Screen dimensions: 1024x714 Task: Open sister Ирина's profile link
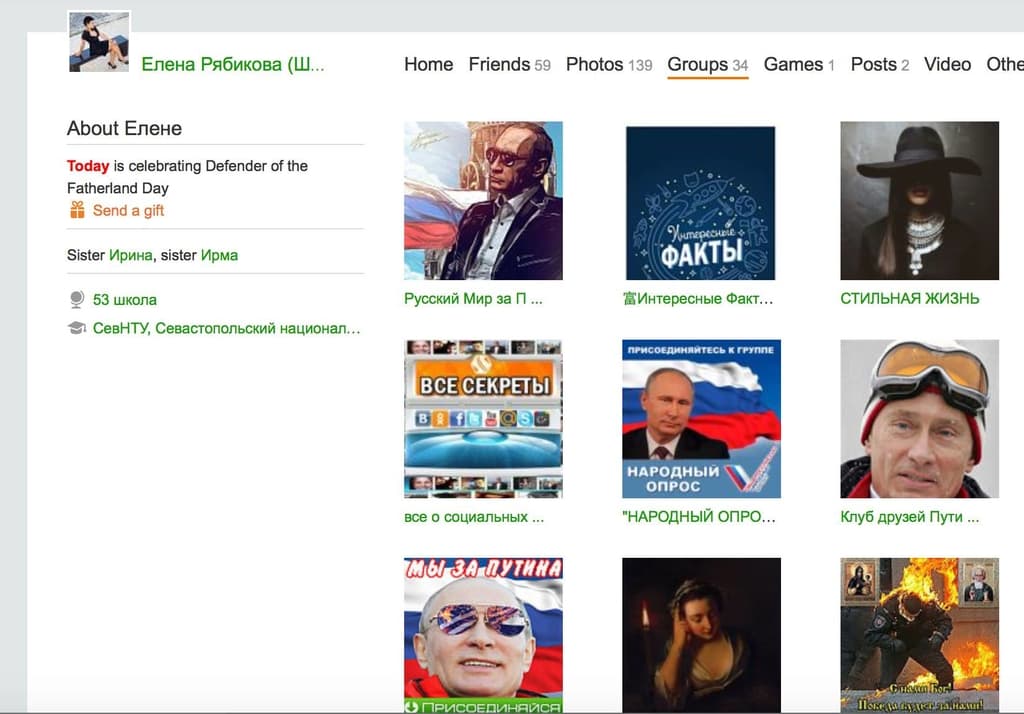click(x=131, y=255)
